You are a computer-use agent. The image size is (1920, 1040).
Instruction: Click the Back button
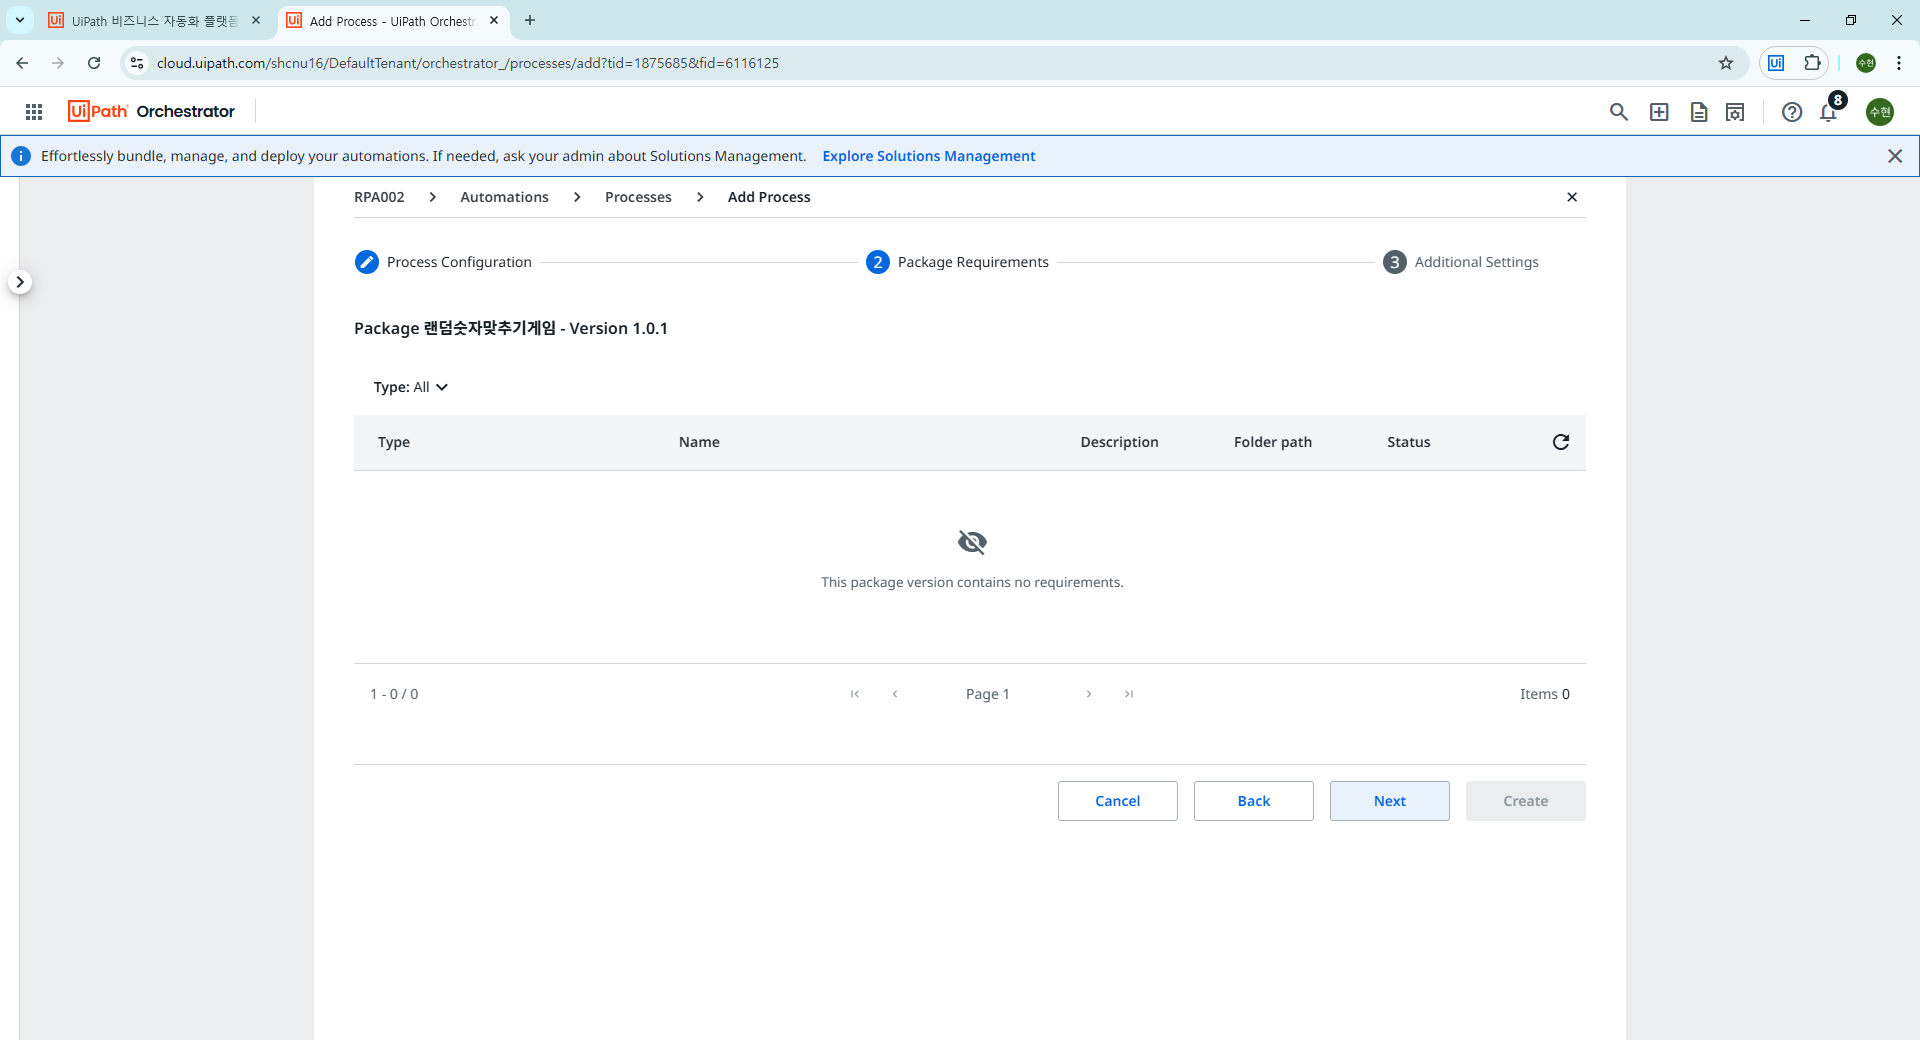pyautogui.click(x=1254, y=801)
